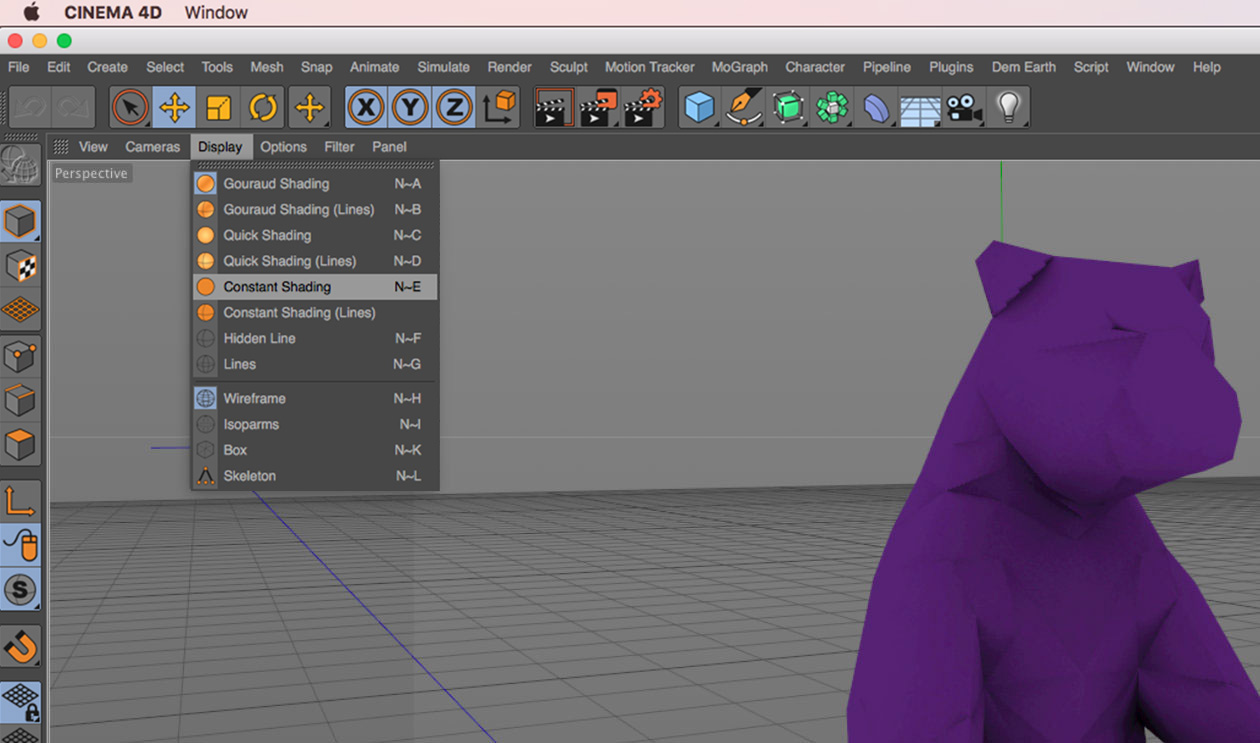Open the viewport Filter menu
This screenshot has height=743, width=1260.
[x=339, y=146]
